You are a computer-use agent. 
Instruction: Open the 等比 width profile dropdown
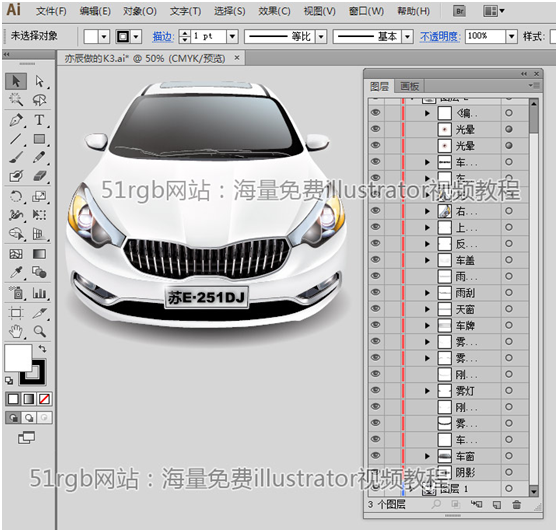[321, 36]
